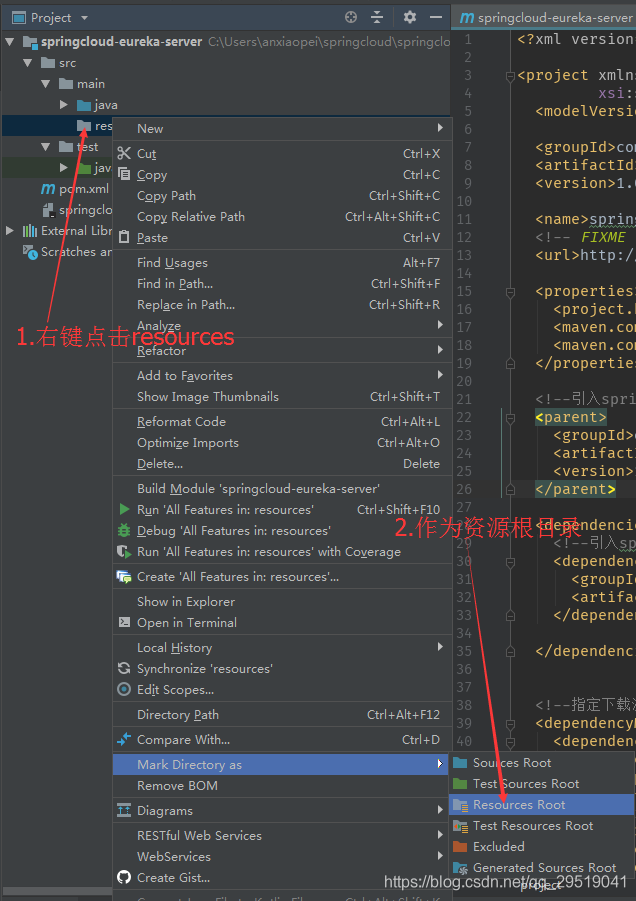Click the Open in Terminal icon
The height and width of the screenshot is (901, 636).
pos(124,622)
